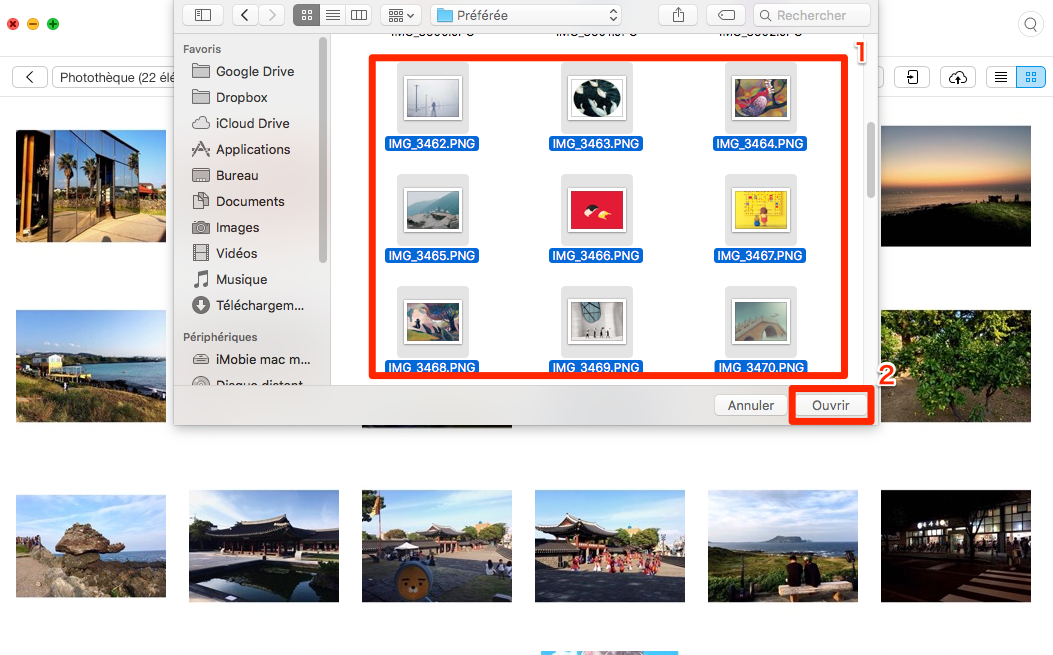Image resolution: width=1053 pixels, height=655 pixels.
Task: Select Bureau in the sidebar
Action: [x=237, y=175]
